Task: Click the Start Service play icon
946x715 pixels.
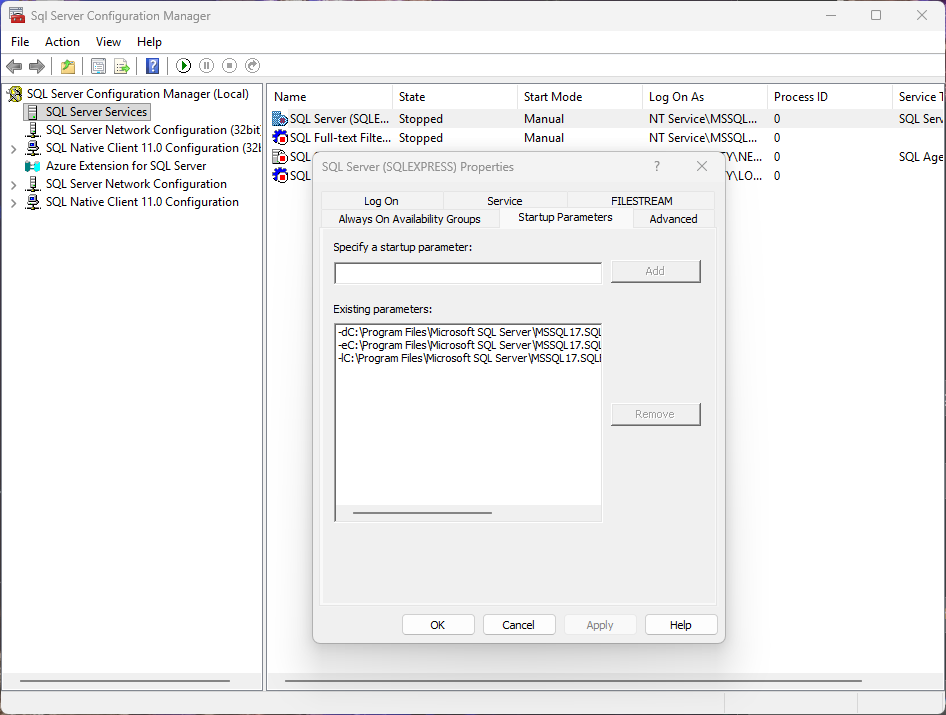Action: pos(183,66)
